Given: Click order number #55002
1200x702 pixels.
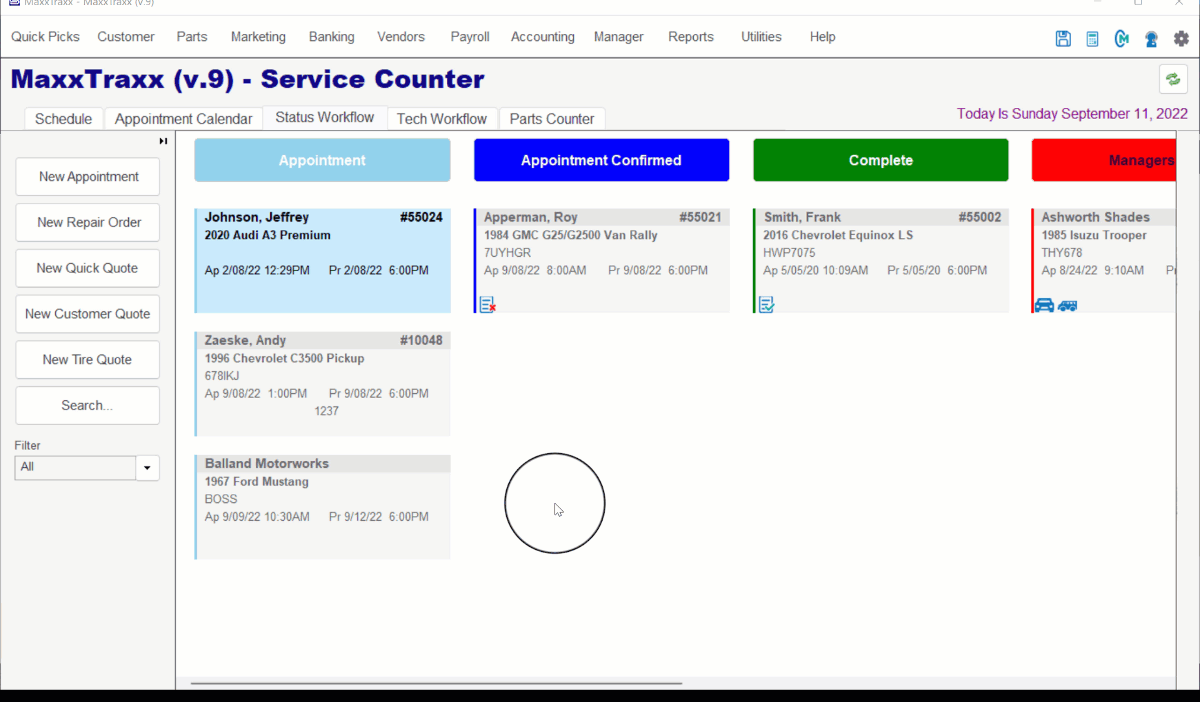Looking at the screenshot, I should coord(980,217).
